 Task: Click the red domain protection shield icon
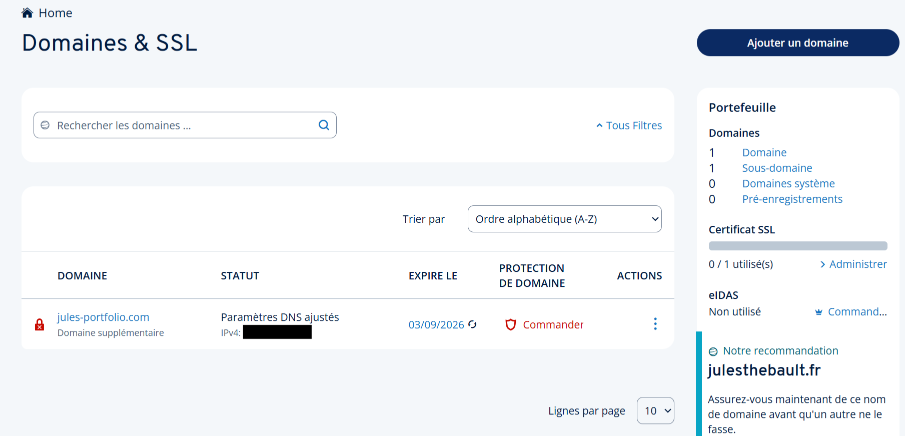coord(510,325)
